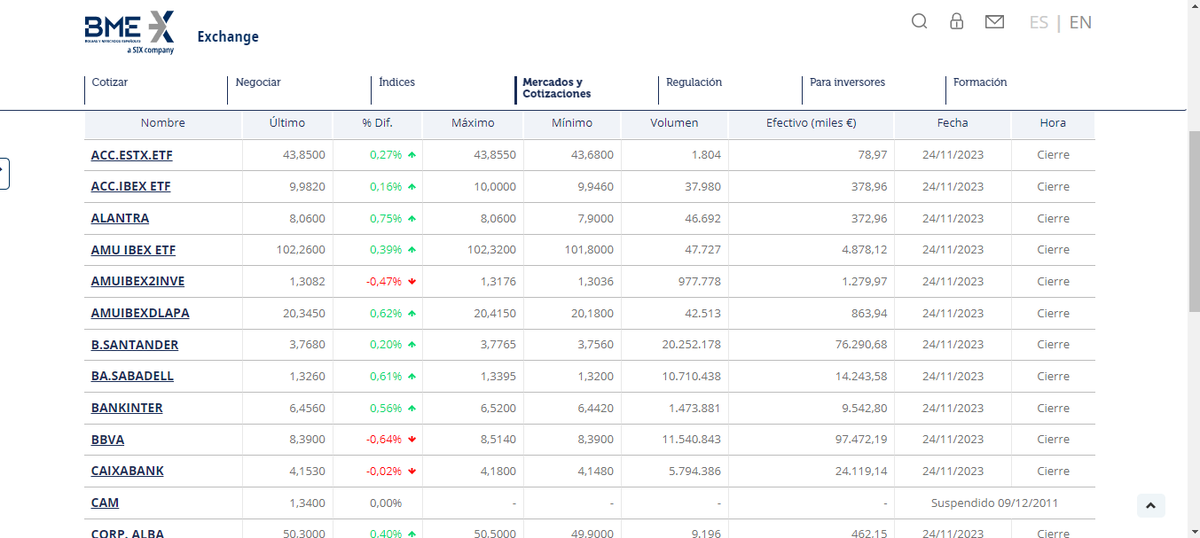Click the Fecha column header
The width and height of the screenshot is (1200, 538).
[x=953, y=123]
